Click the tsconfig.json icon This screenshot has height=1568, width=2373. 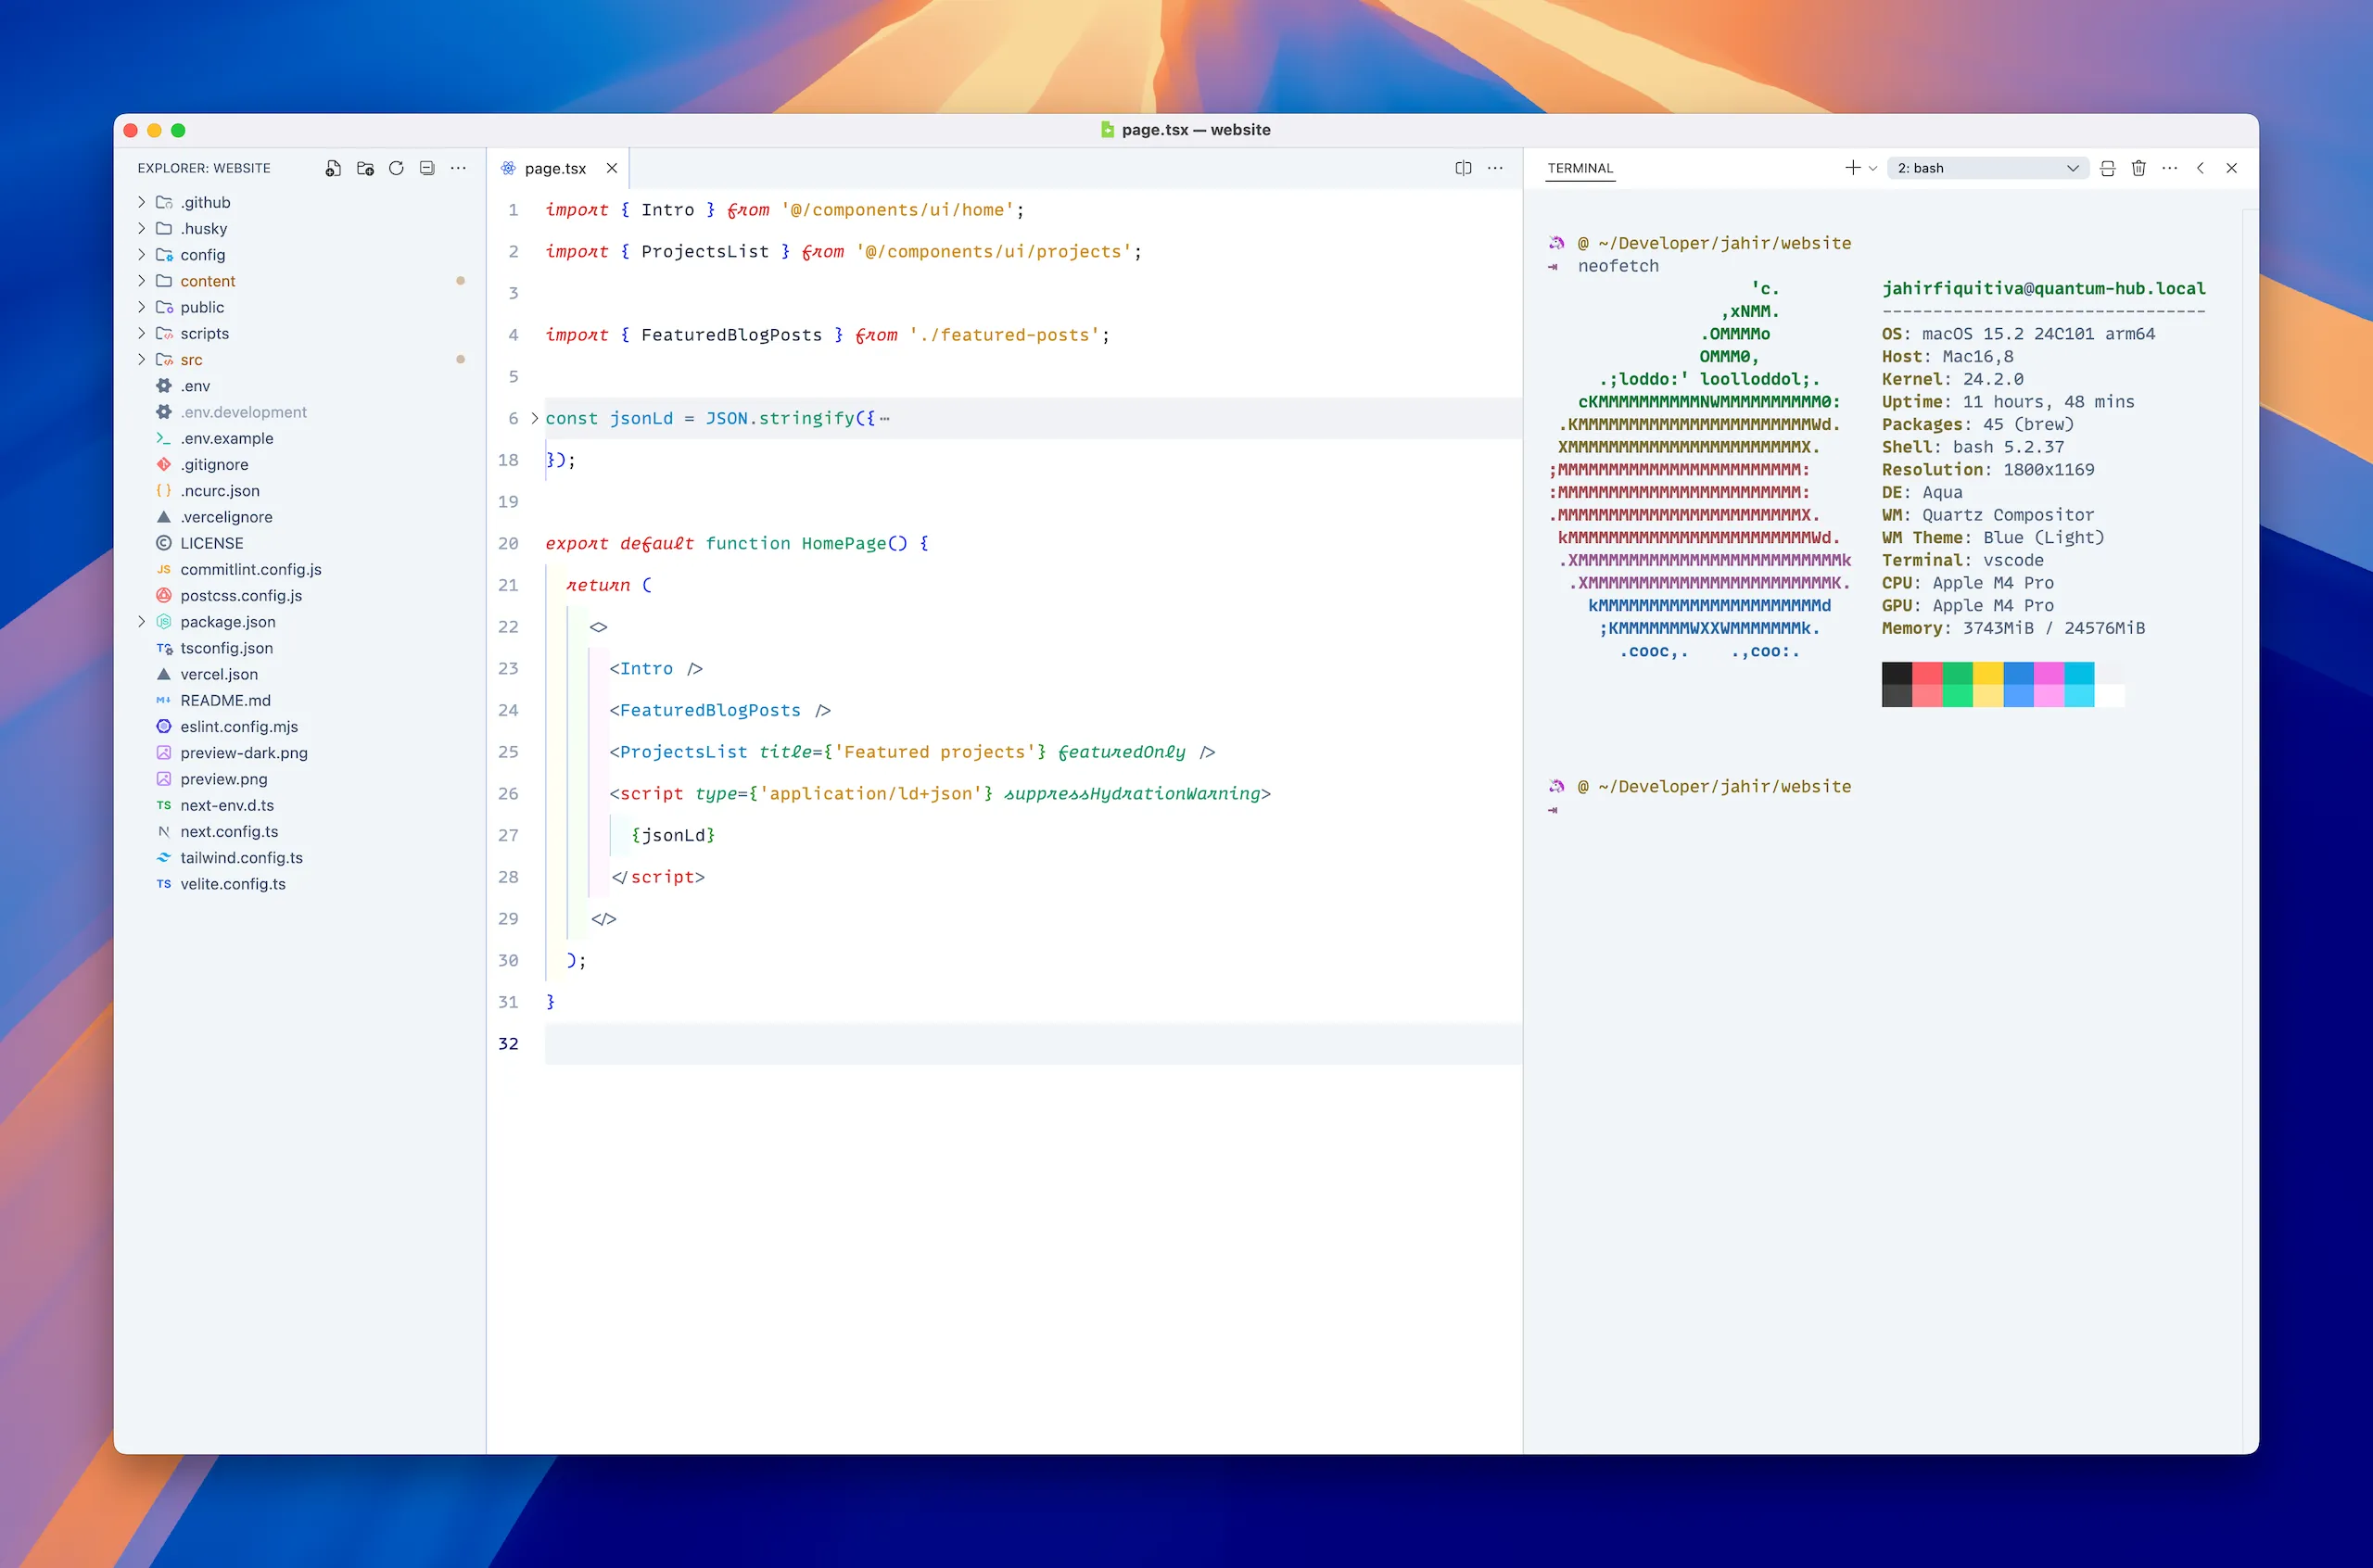164,648
